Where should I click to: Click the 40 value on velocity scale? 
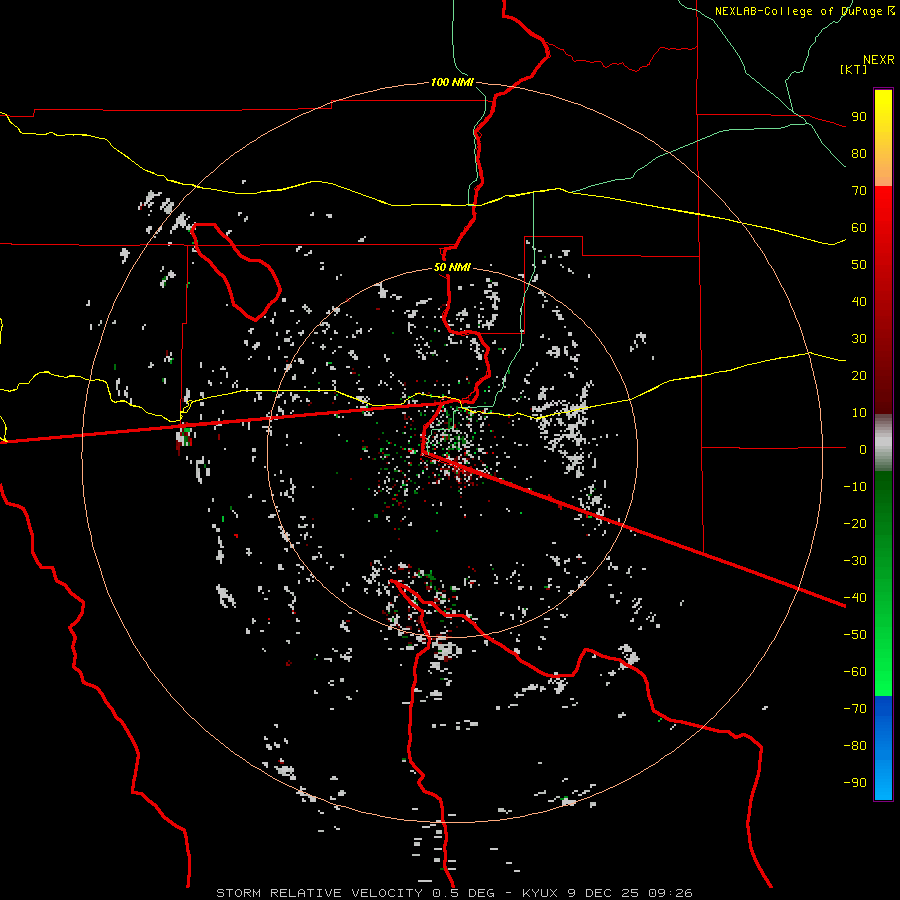(x=859, y=301)
